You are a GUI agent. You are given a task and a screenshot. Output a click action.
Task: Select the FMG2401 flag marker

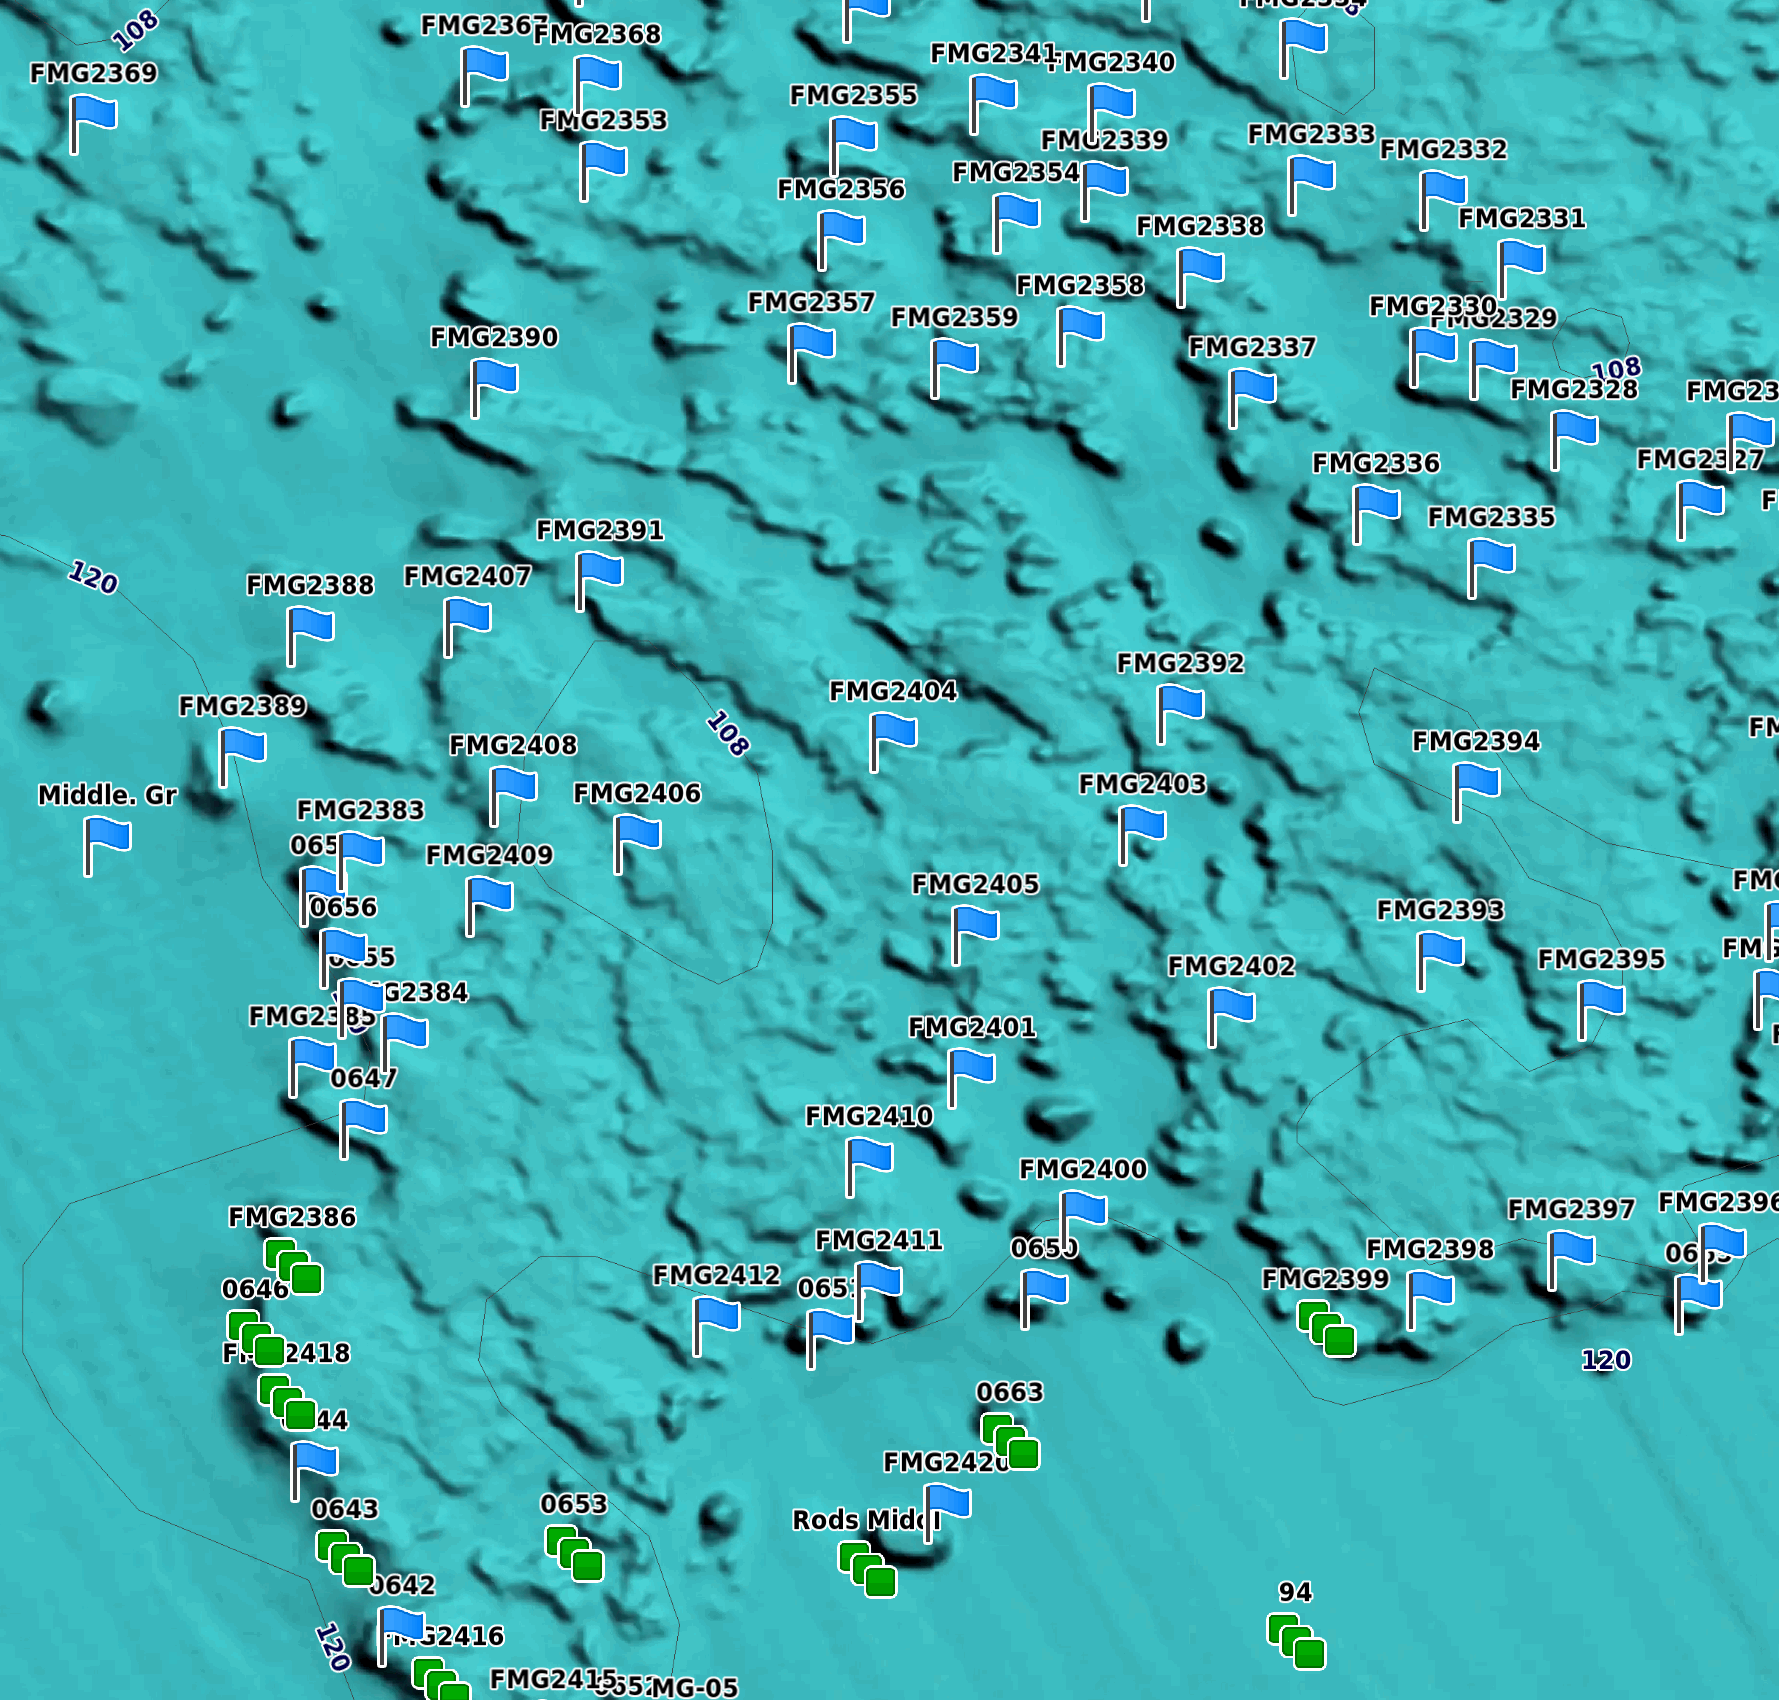tap(971, 1077)
